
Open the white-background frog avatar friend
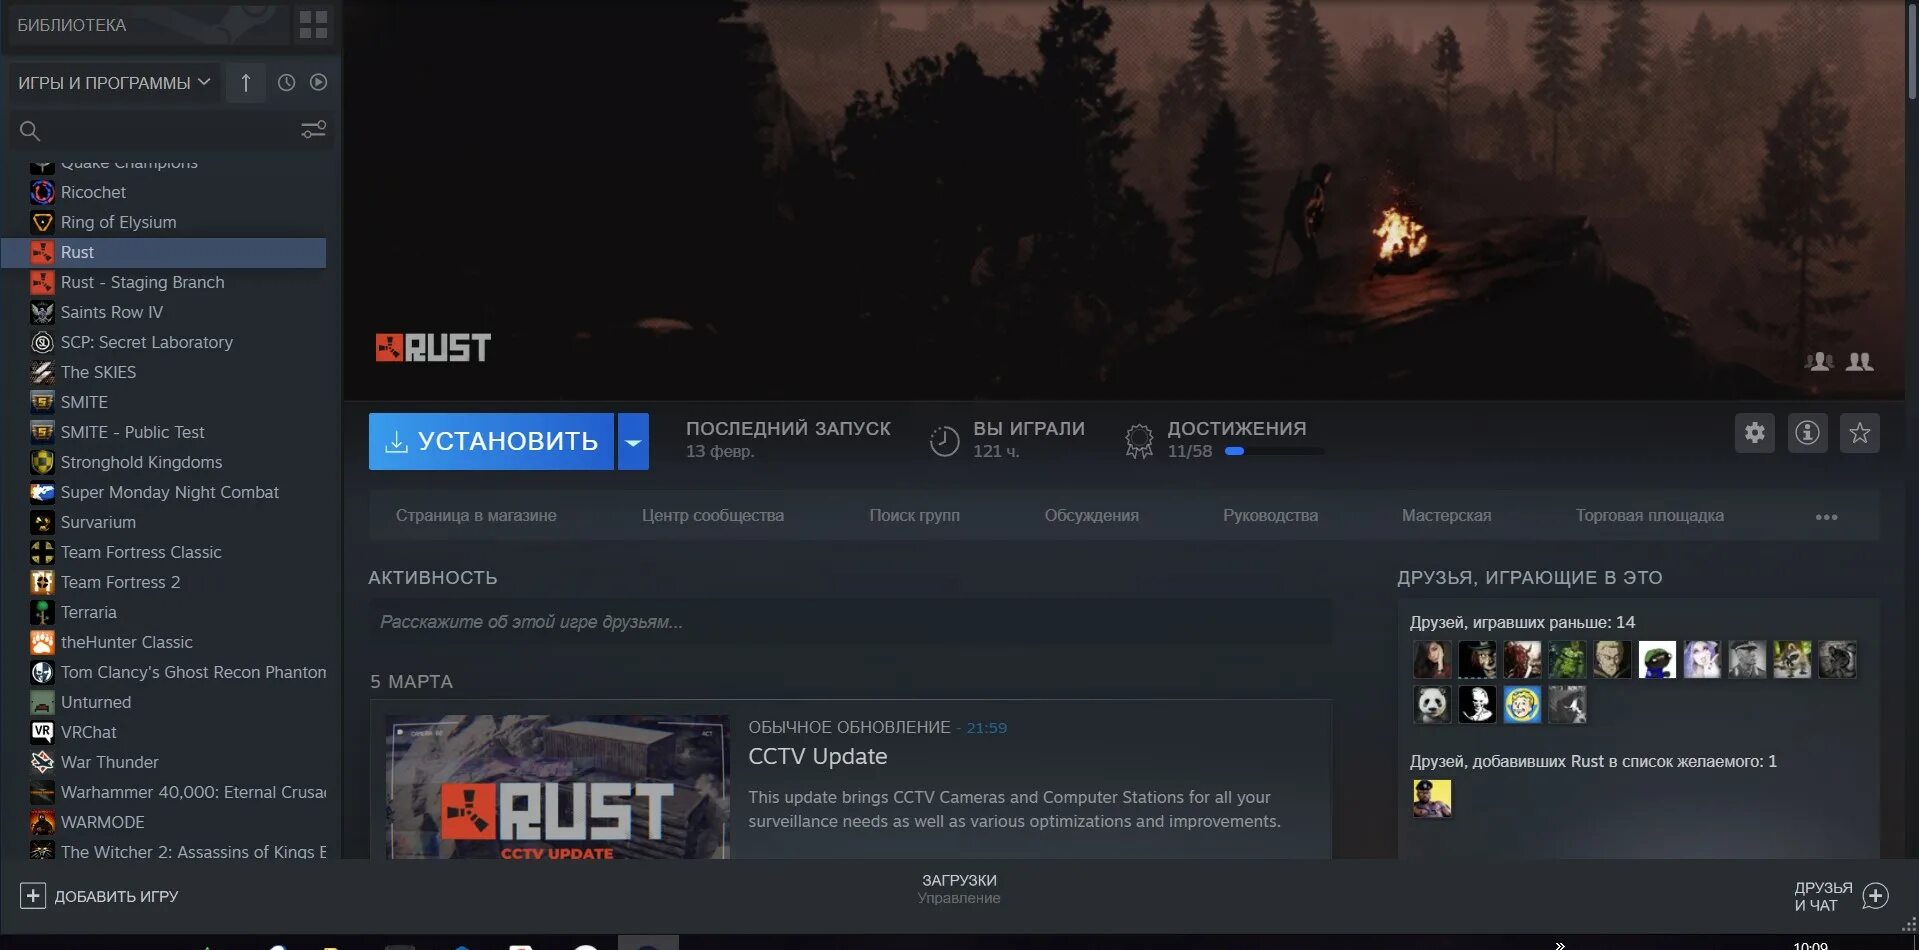click(1657, 660)
